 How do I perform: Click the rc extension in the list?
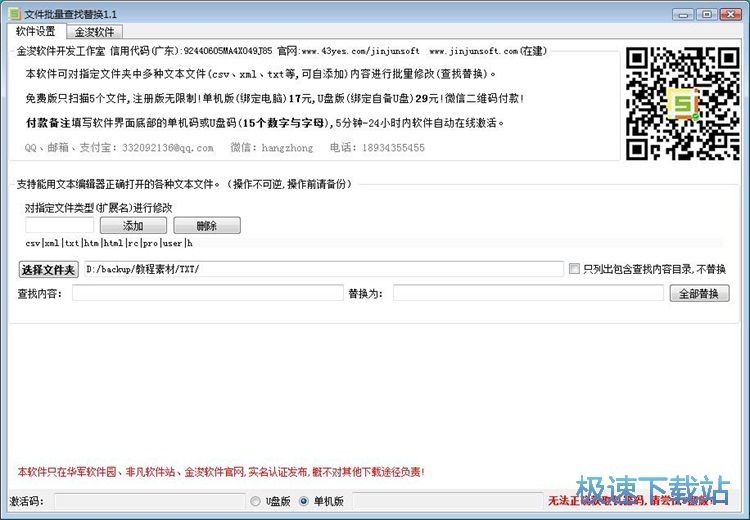[133, 243]
